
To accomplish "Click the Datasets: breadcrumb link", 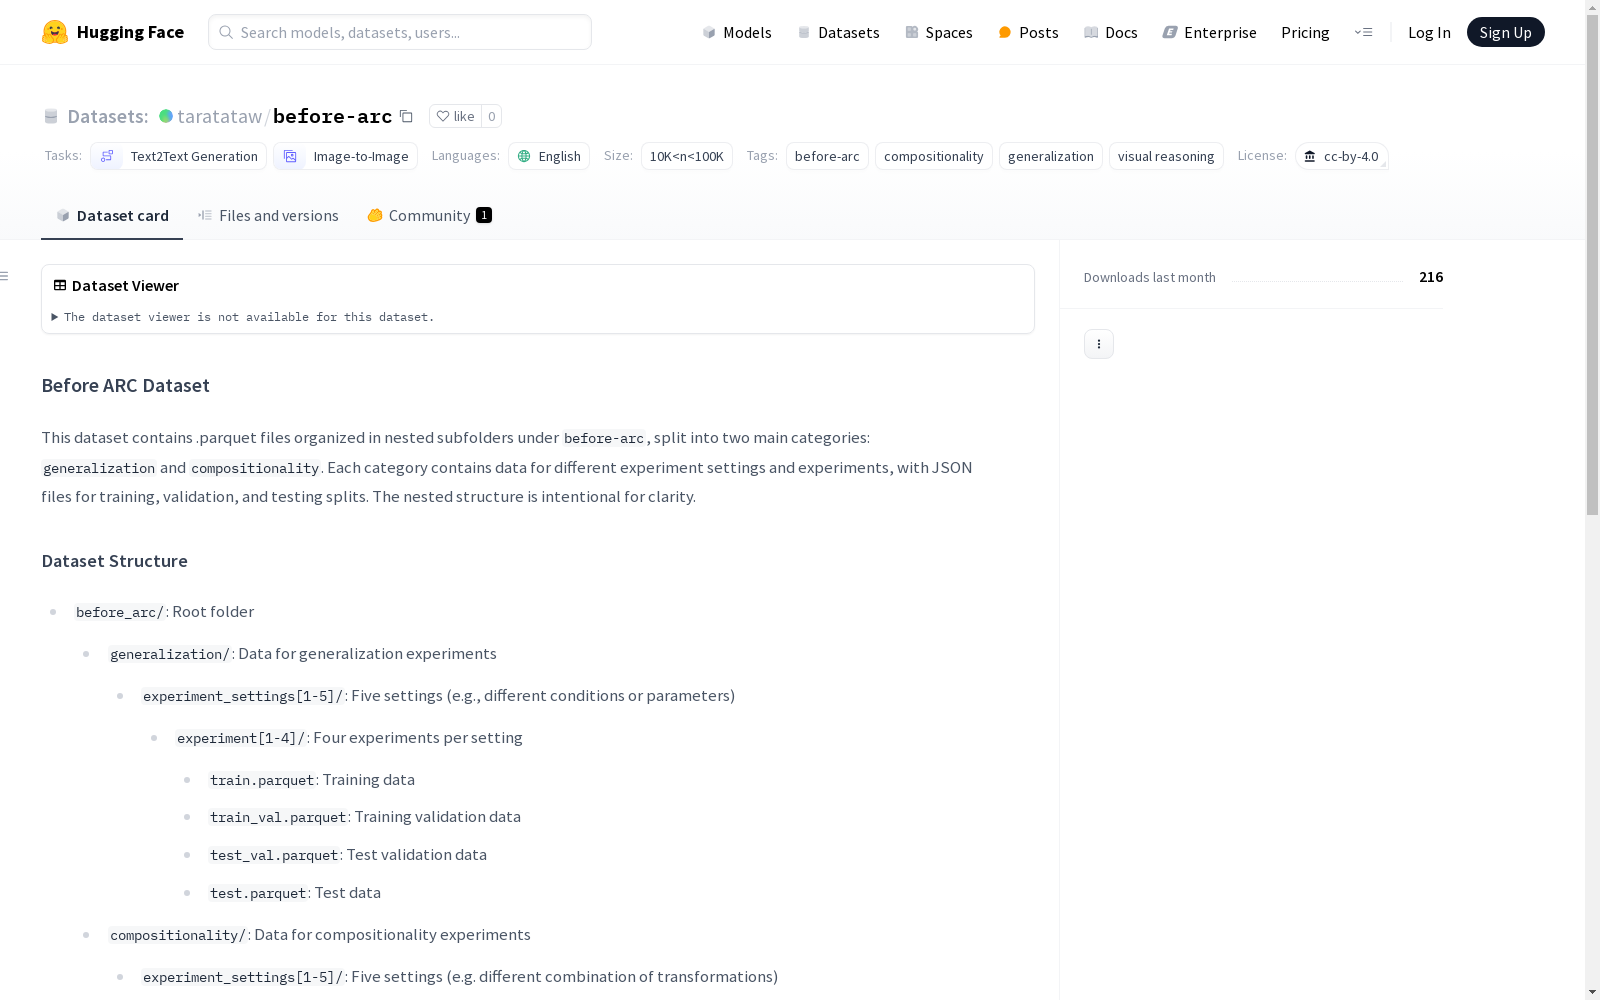I will 107,116.
